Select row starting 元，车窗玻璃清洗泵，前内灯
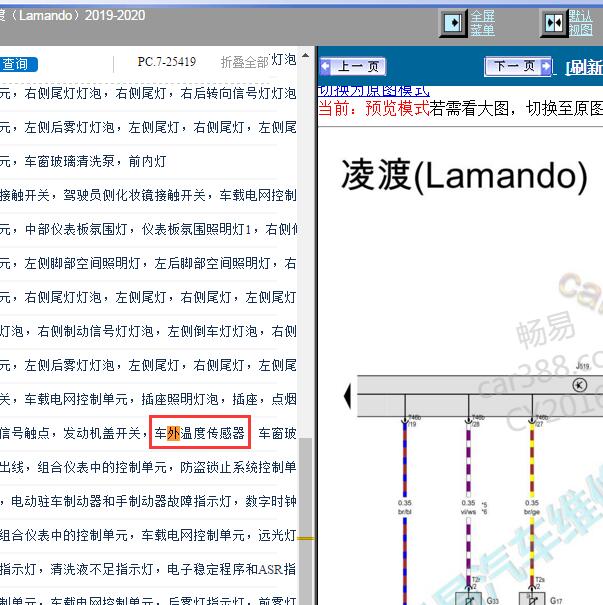 [x=83, y=161]
